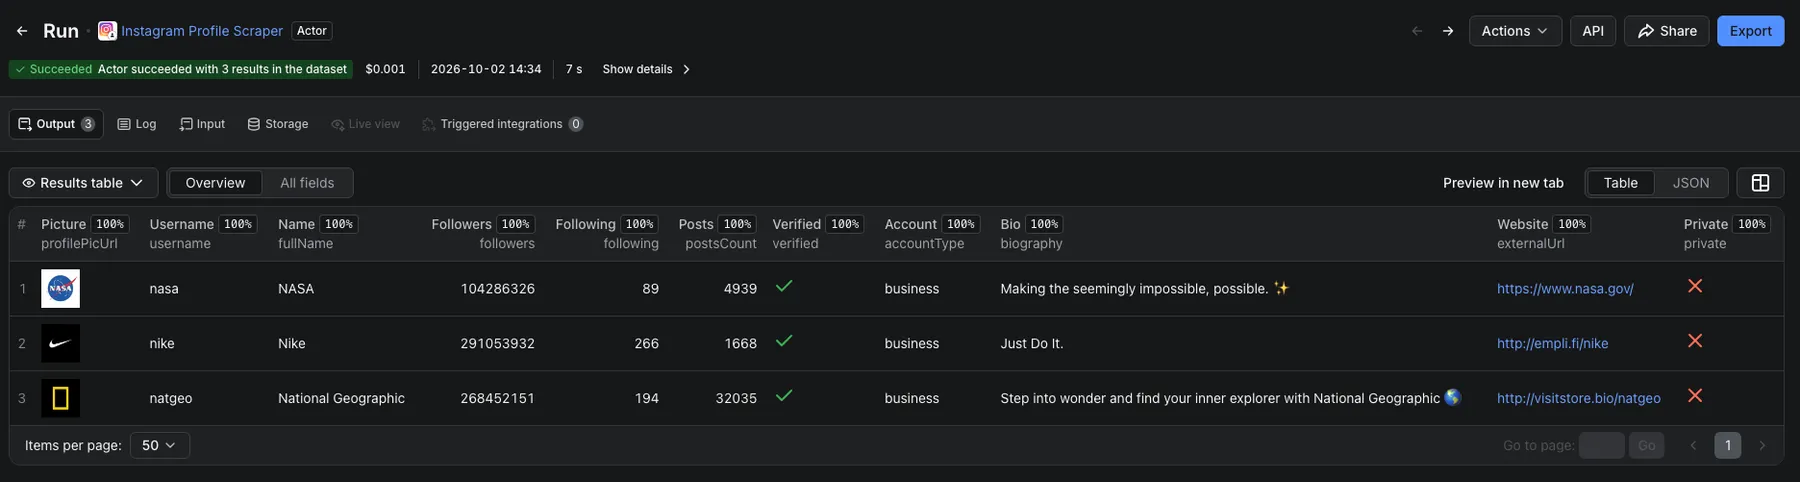This screenshot has height=482, width=1800.
Task: Click the run cost $0.001
Action: (385, 69)
